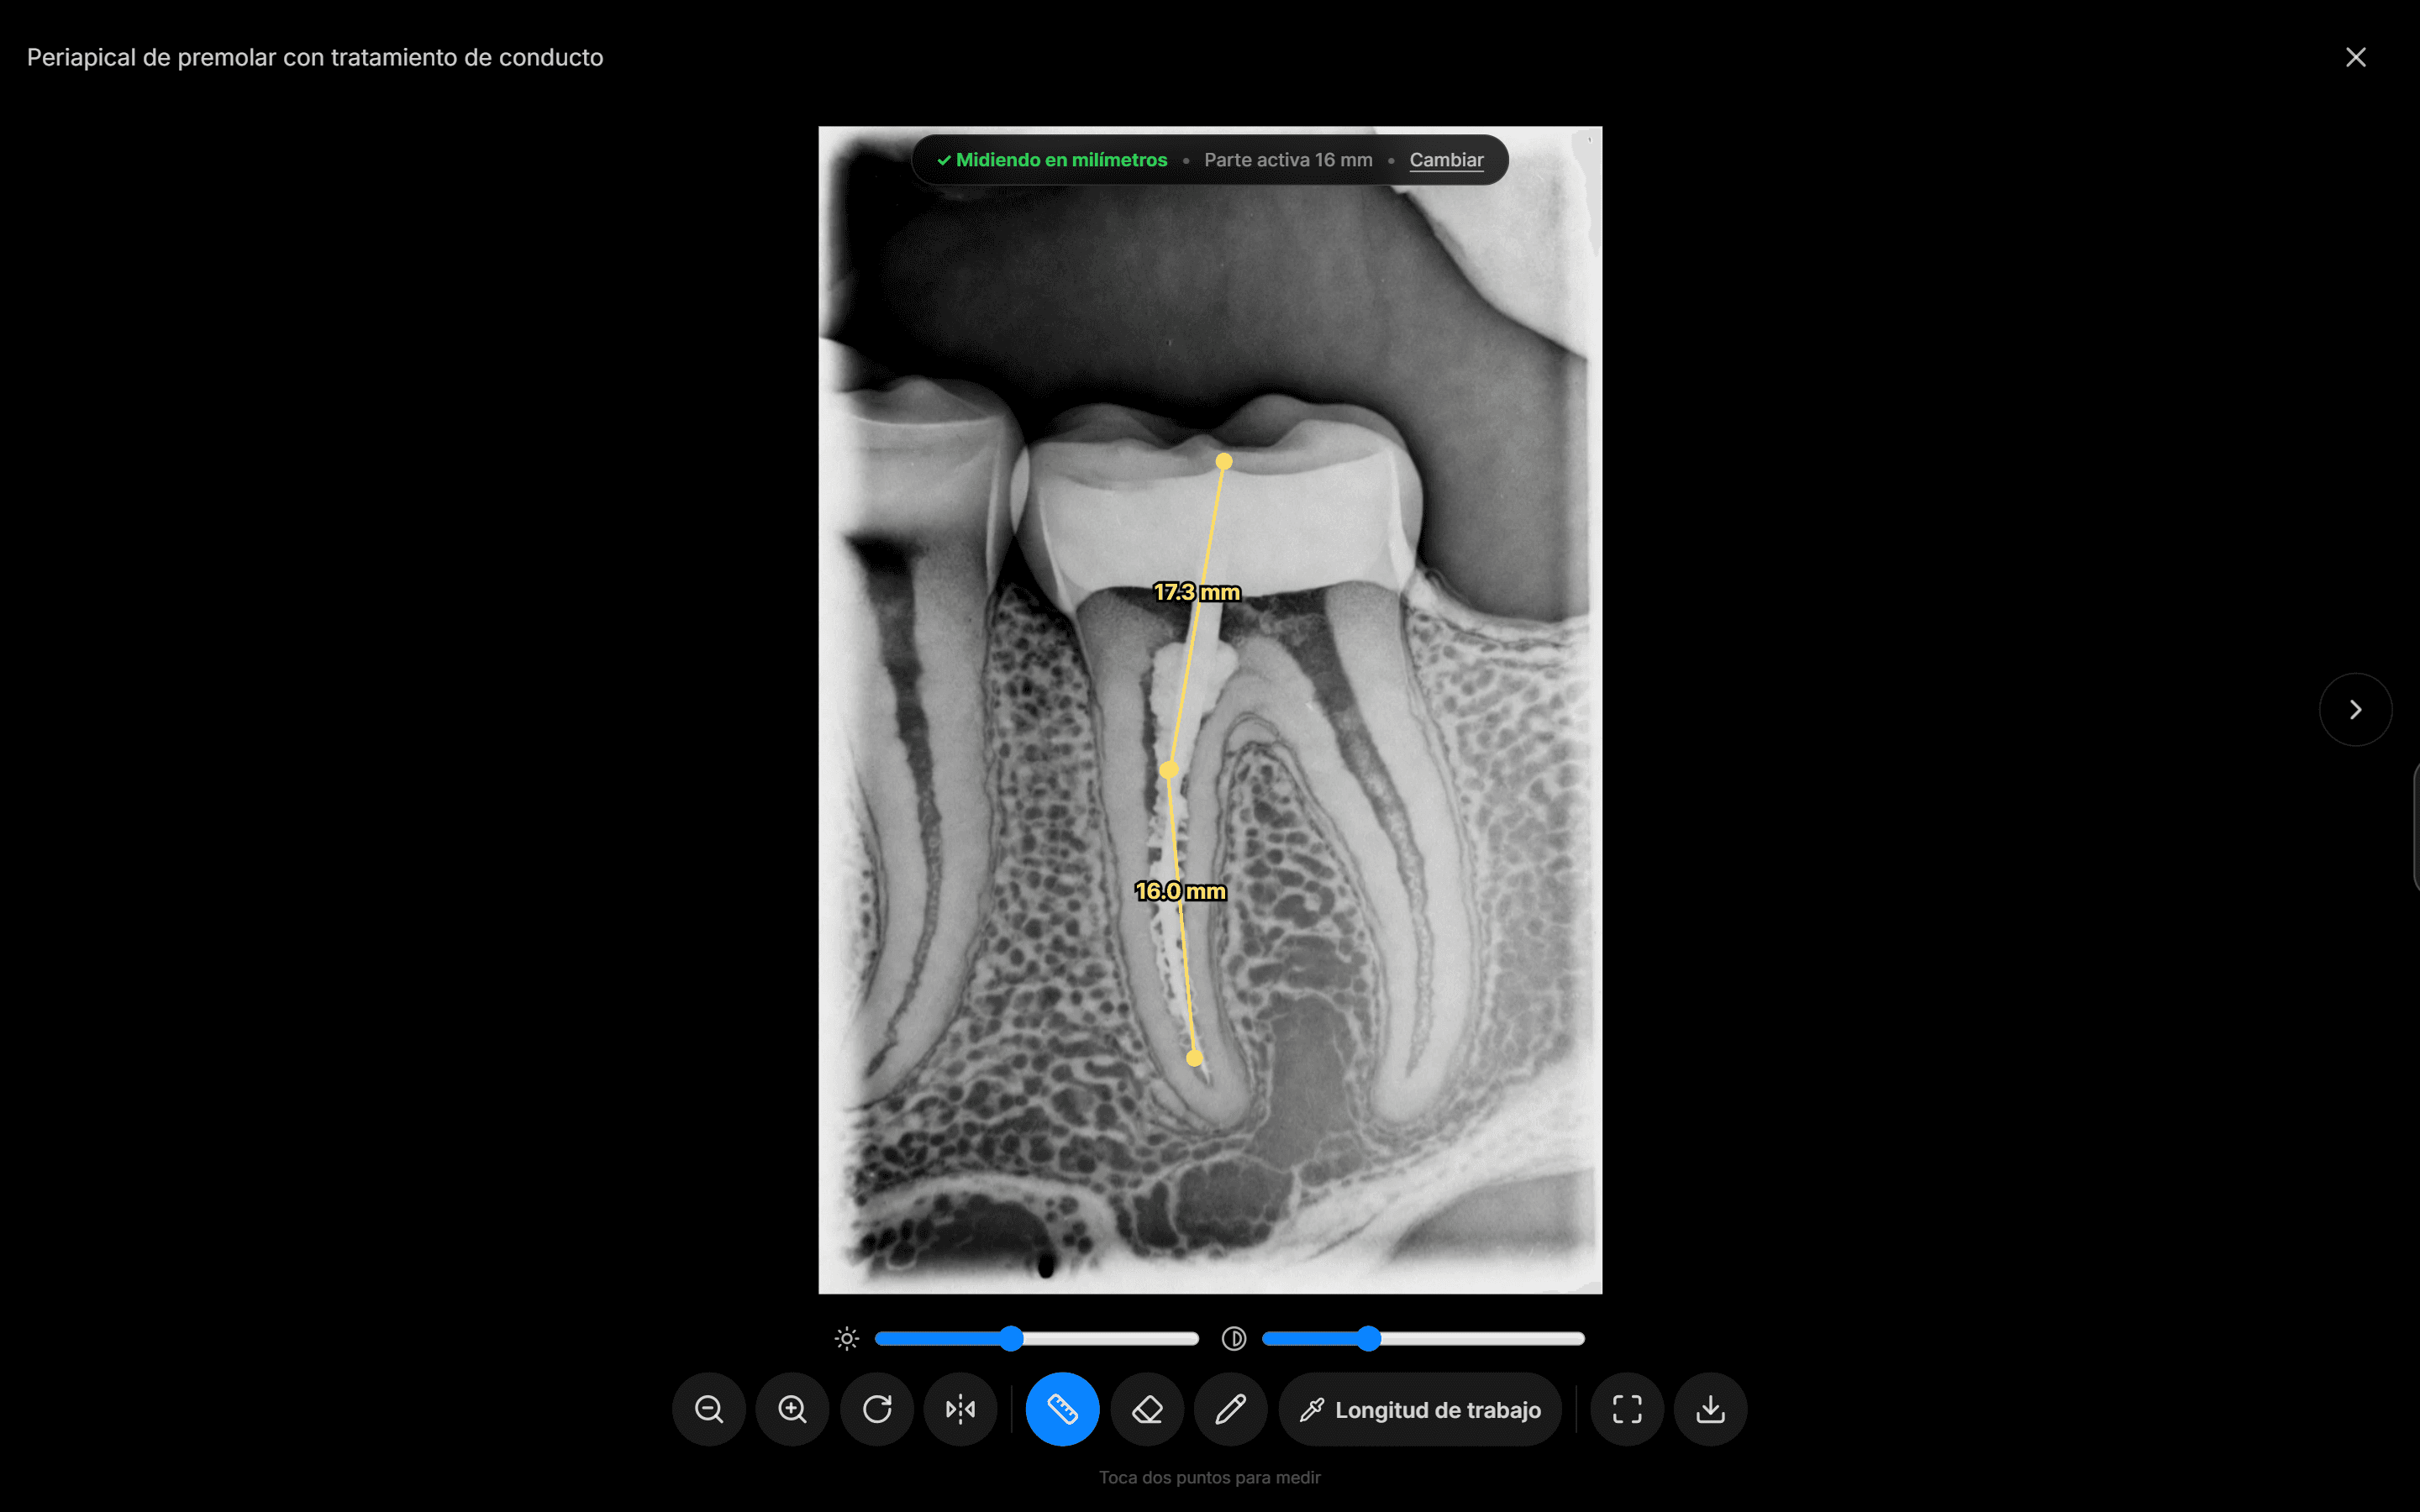Click the zoom in magnifier icon

coord(793,1409)
